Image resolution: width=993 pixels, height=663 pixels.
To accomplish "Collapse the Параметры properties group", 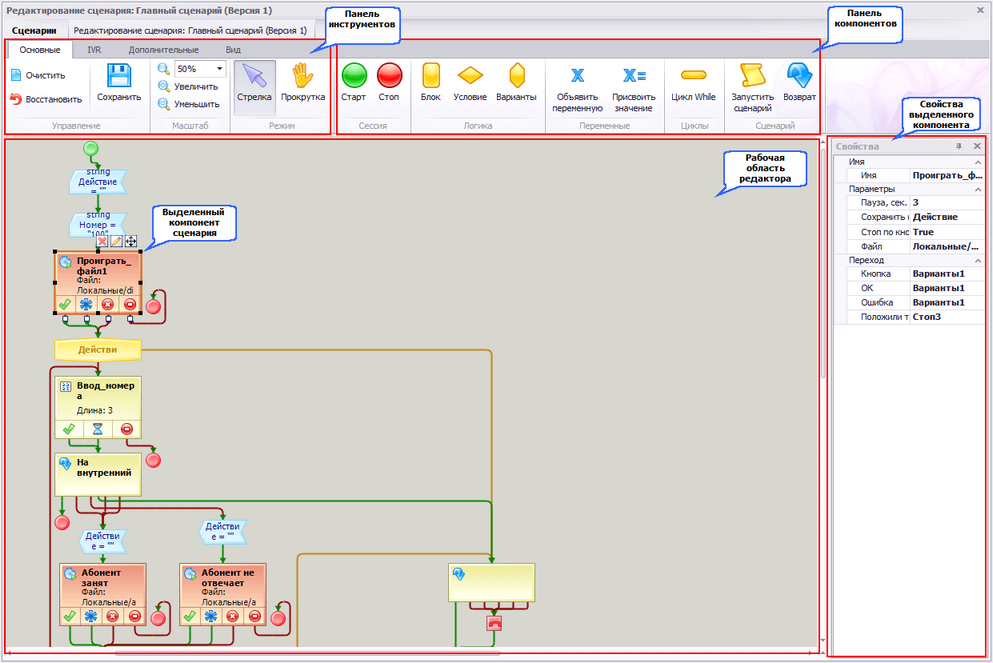I will pyautogui.click(x=978, y=189).
